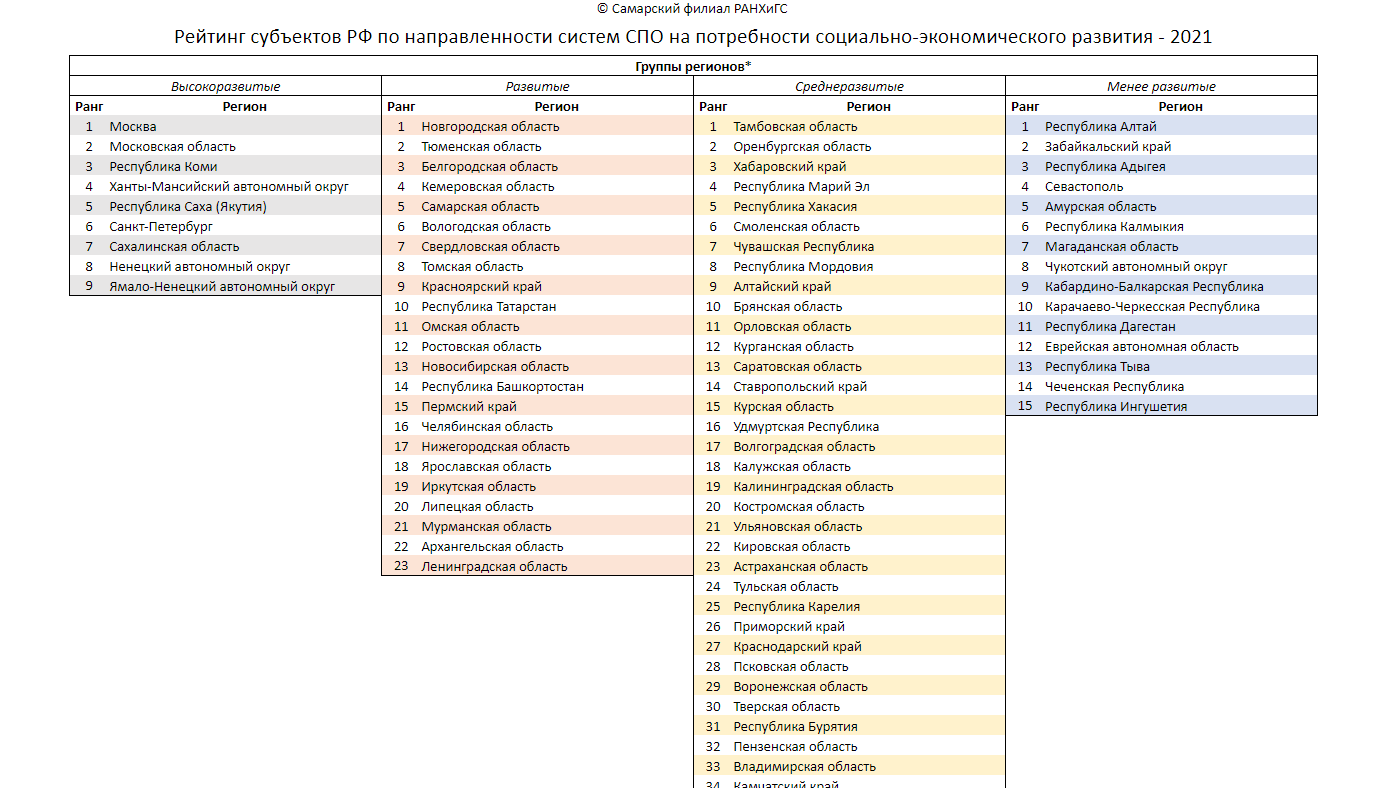Click 'Владимирская область' entry

pyautogui.click(x=804, y=767)
